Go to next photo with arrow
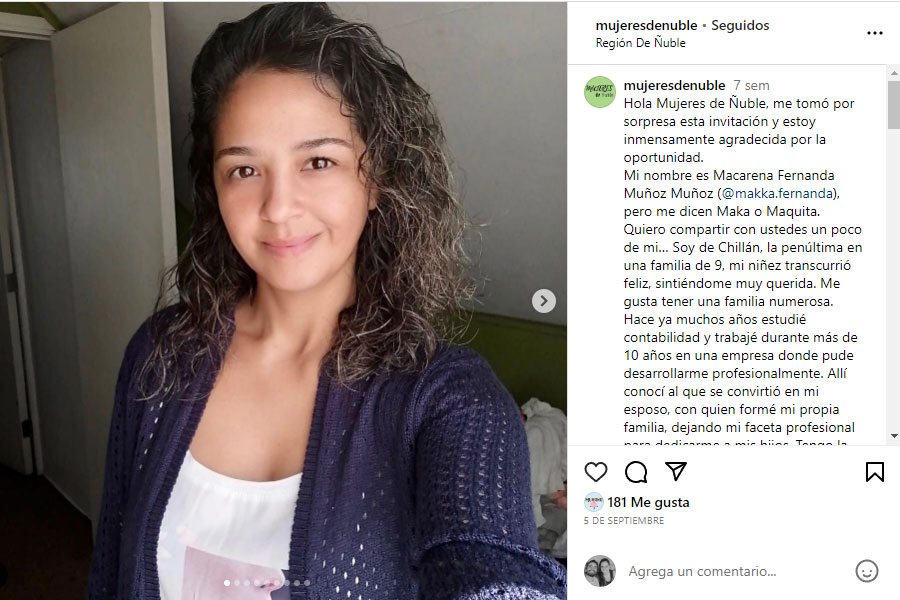 [544, 301]
